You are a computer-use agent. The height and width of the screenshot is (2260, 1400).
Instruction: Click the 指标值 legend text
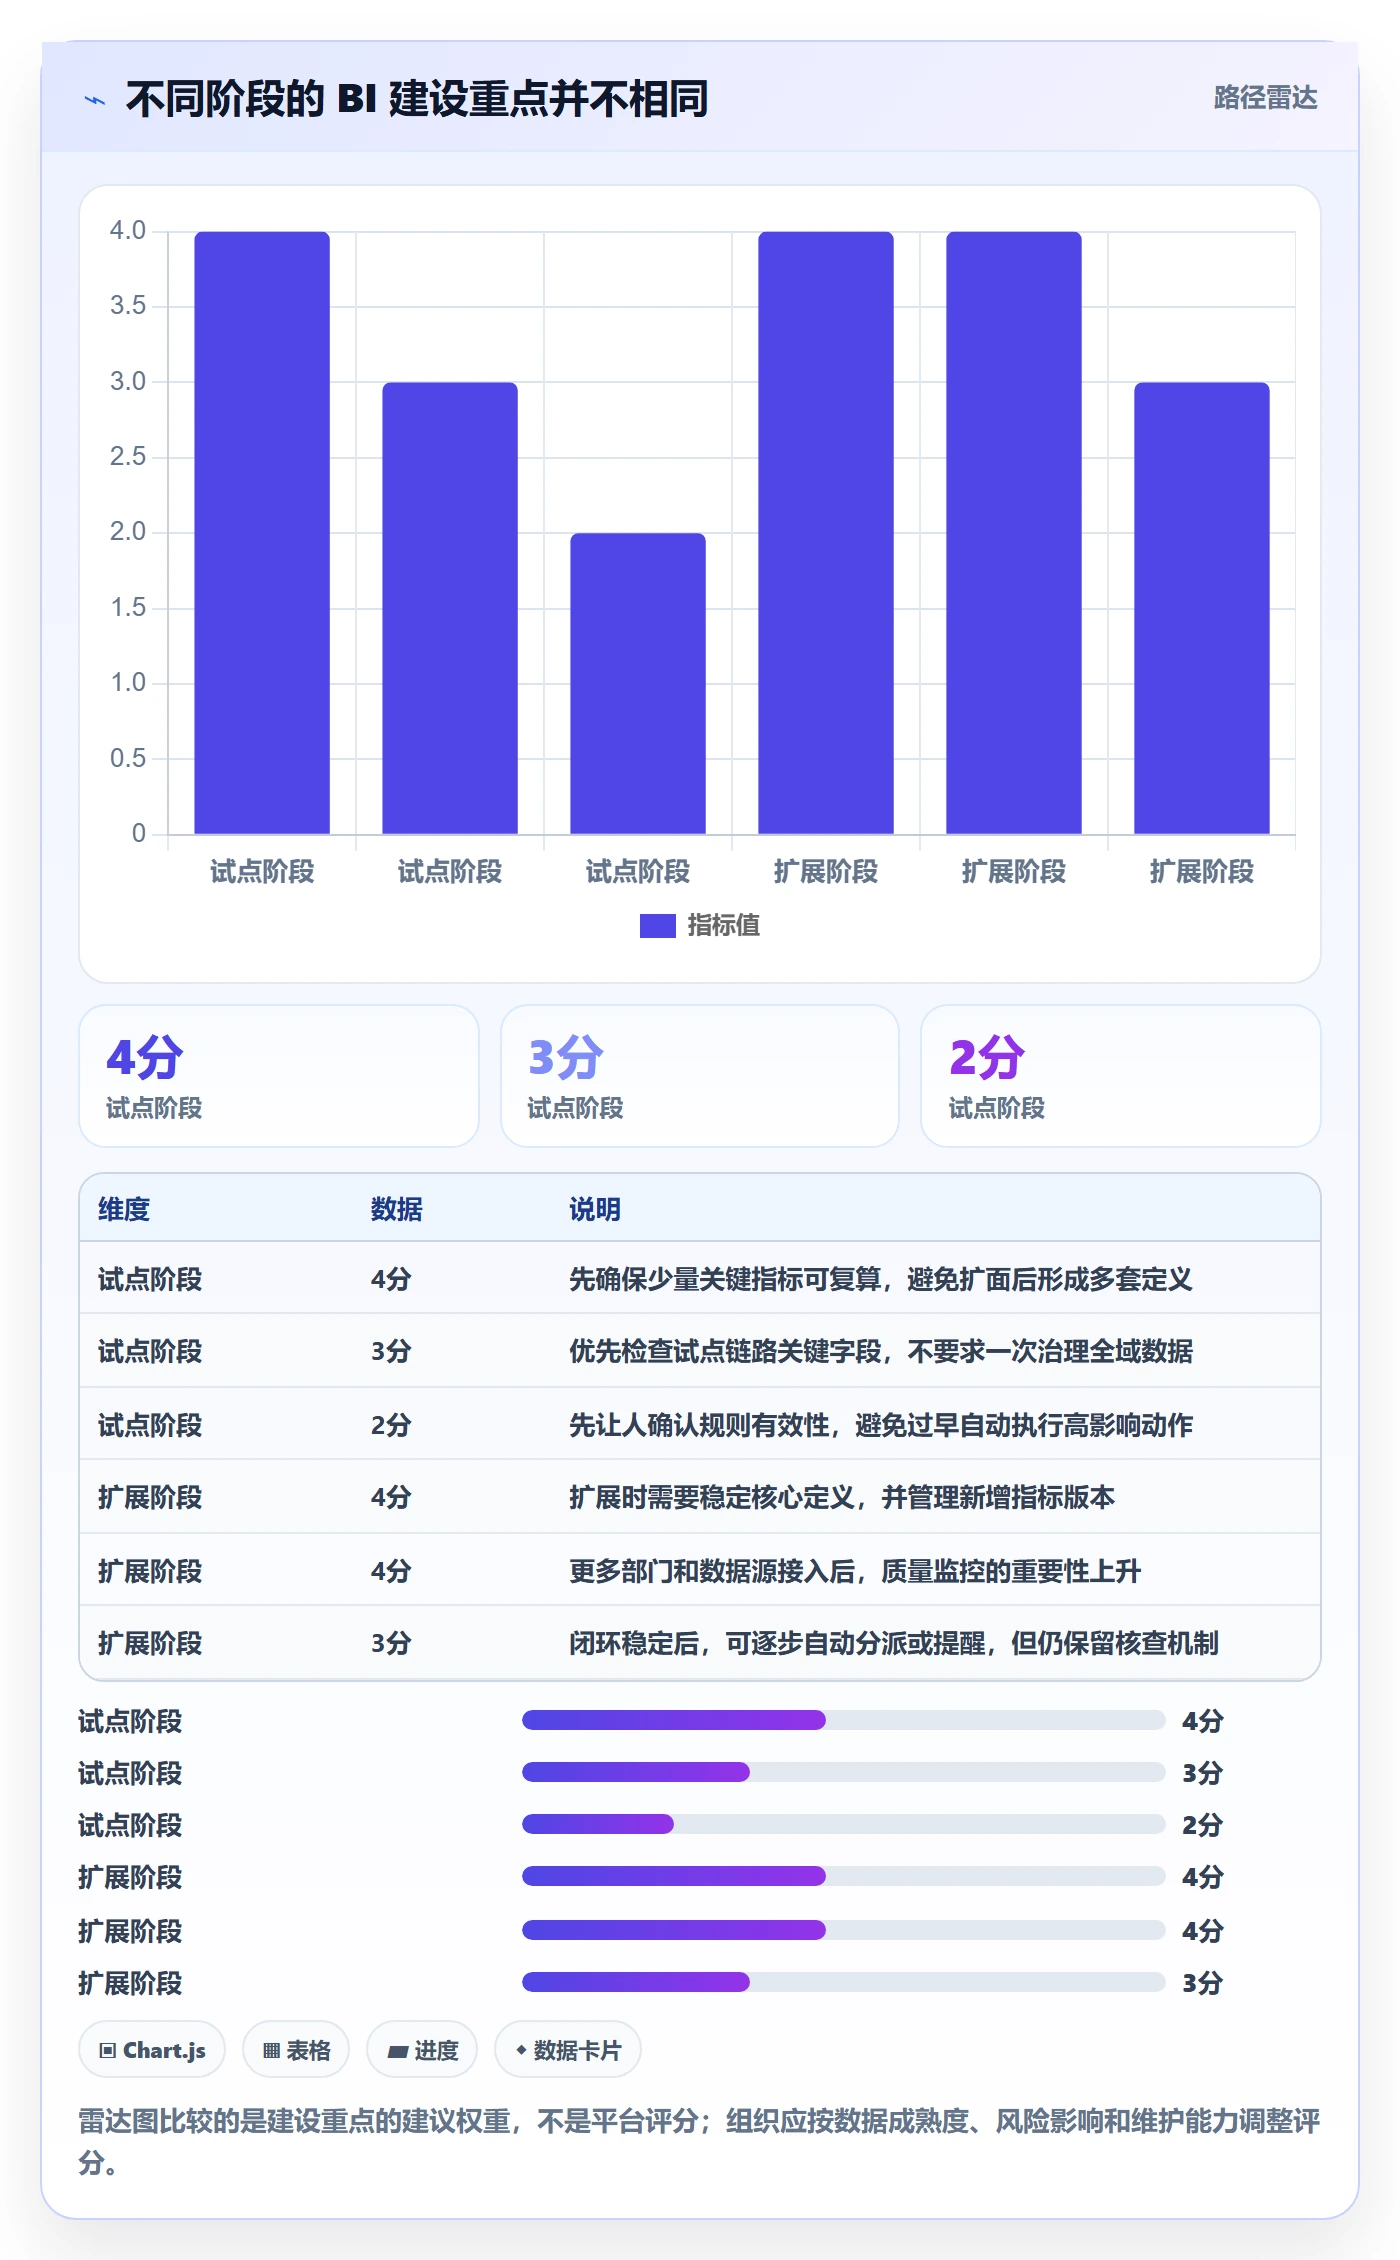(724, 926)
